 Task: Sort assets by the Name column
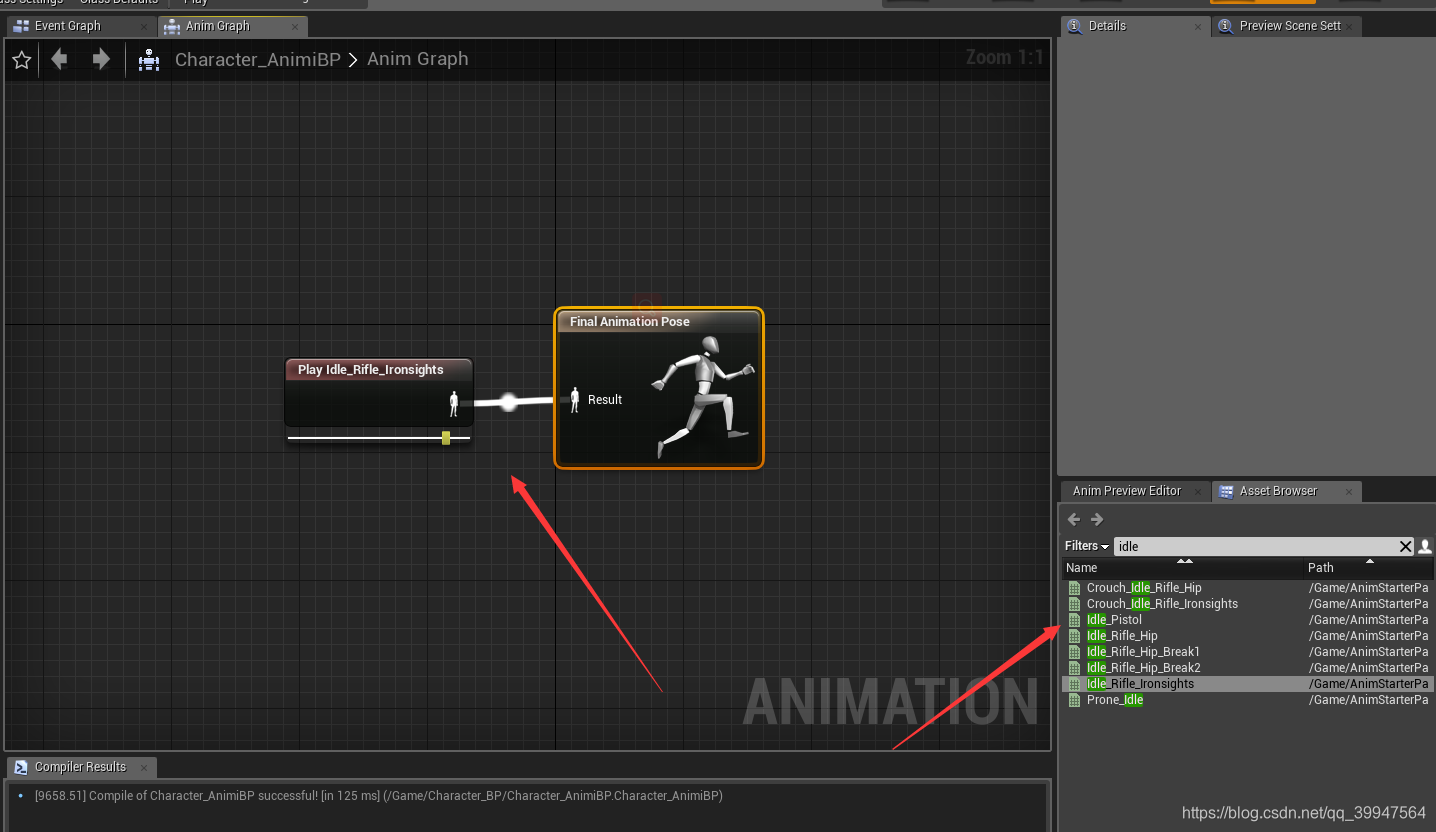click(x=1184, y=567)
